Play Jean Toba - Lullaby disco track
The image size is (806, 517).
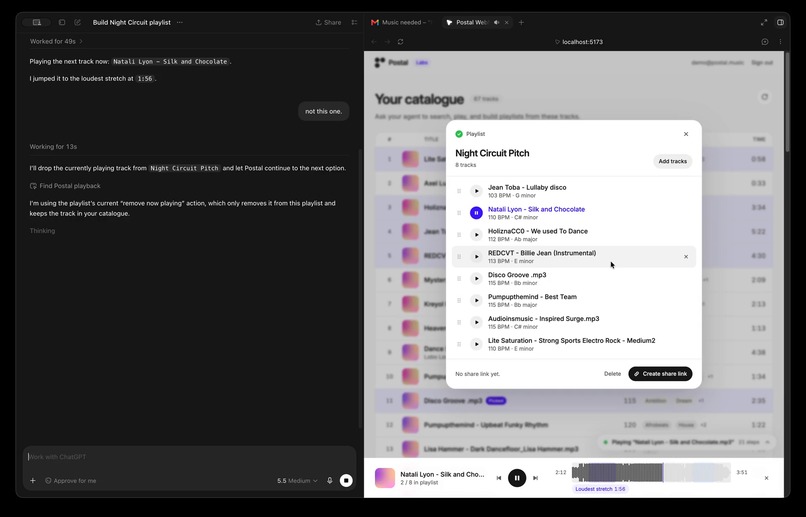click(477, 191)
